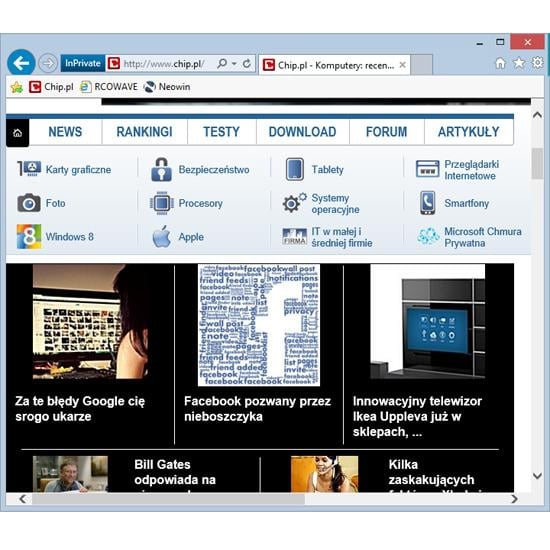550x550 pixels.
Task: Click the browser Back arrow button
Action: coord(21,63)
